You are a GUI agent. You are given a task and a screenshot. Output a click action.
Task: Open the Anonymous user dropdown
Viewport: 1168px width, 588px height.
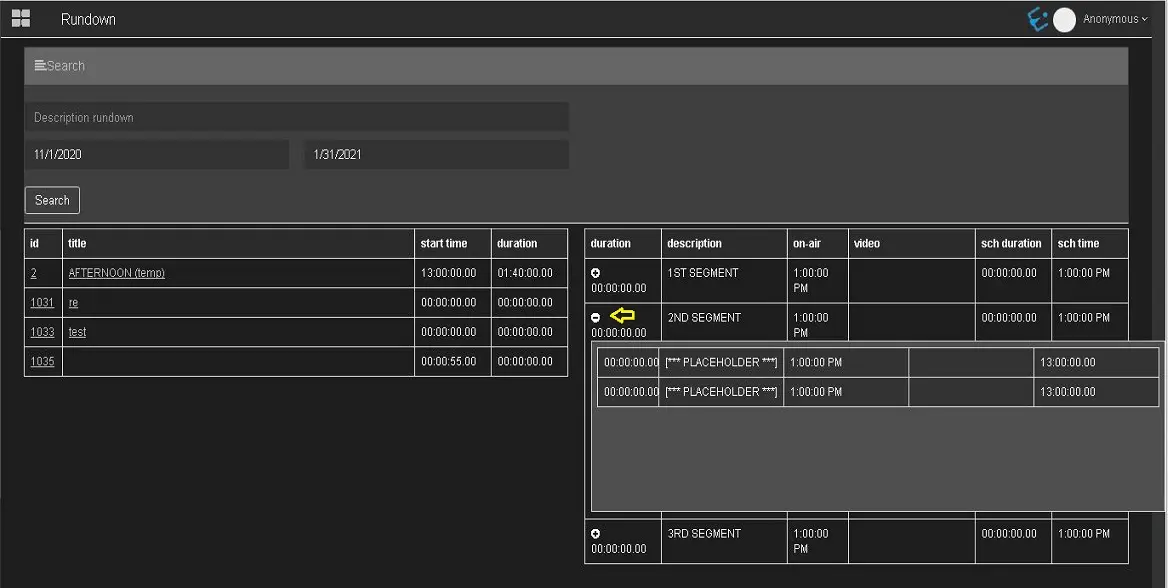click(x=1115, y=19)
